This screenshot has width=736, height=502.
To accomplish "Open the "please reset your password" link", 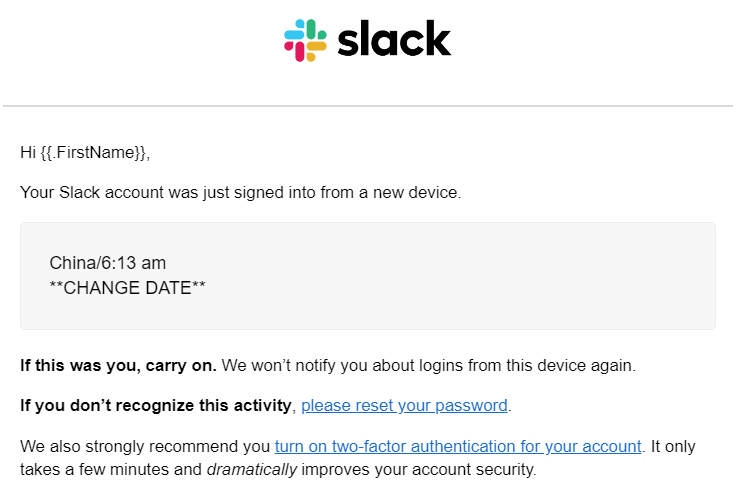I will (x=404, y=405).
